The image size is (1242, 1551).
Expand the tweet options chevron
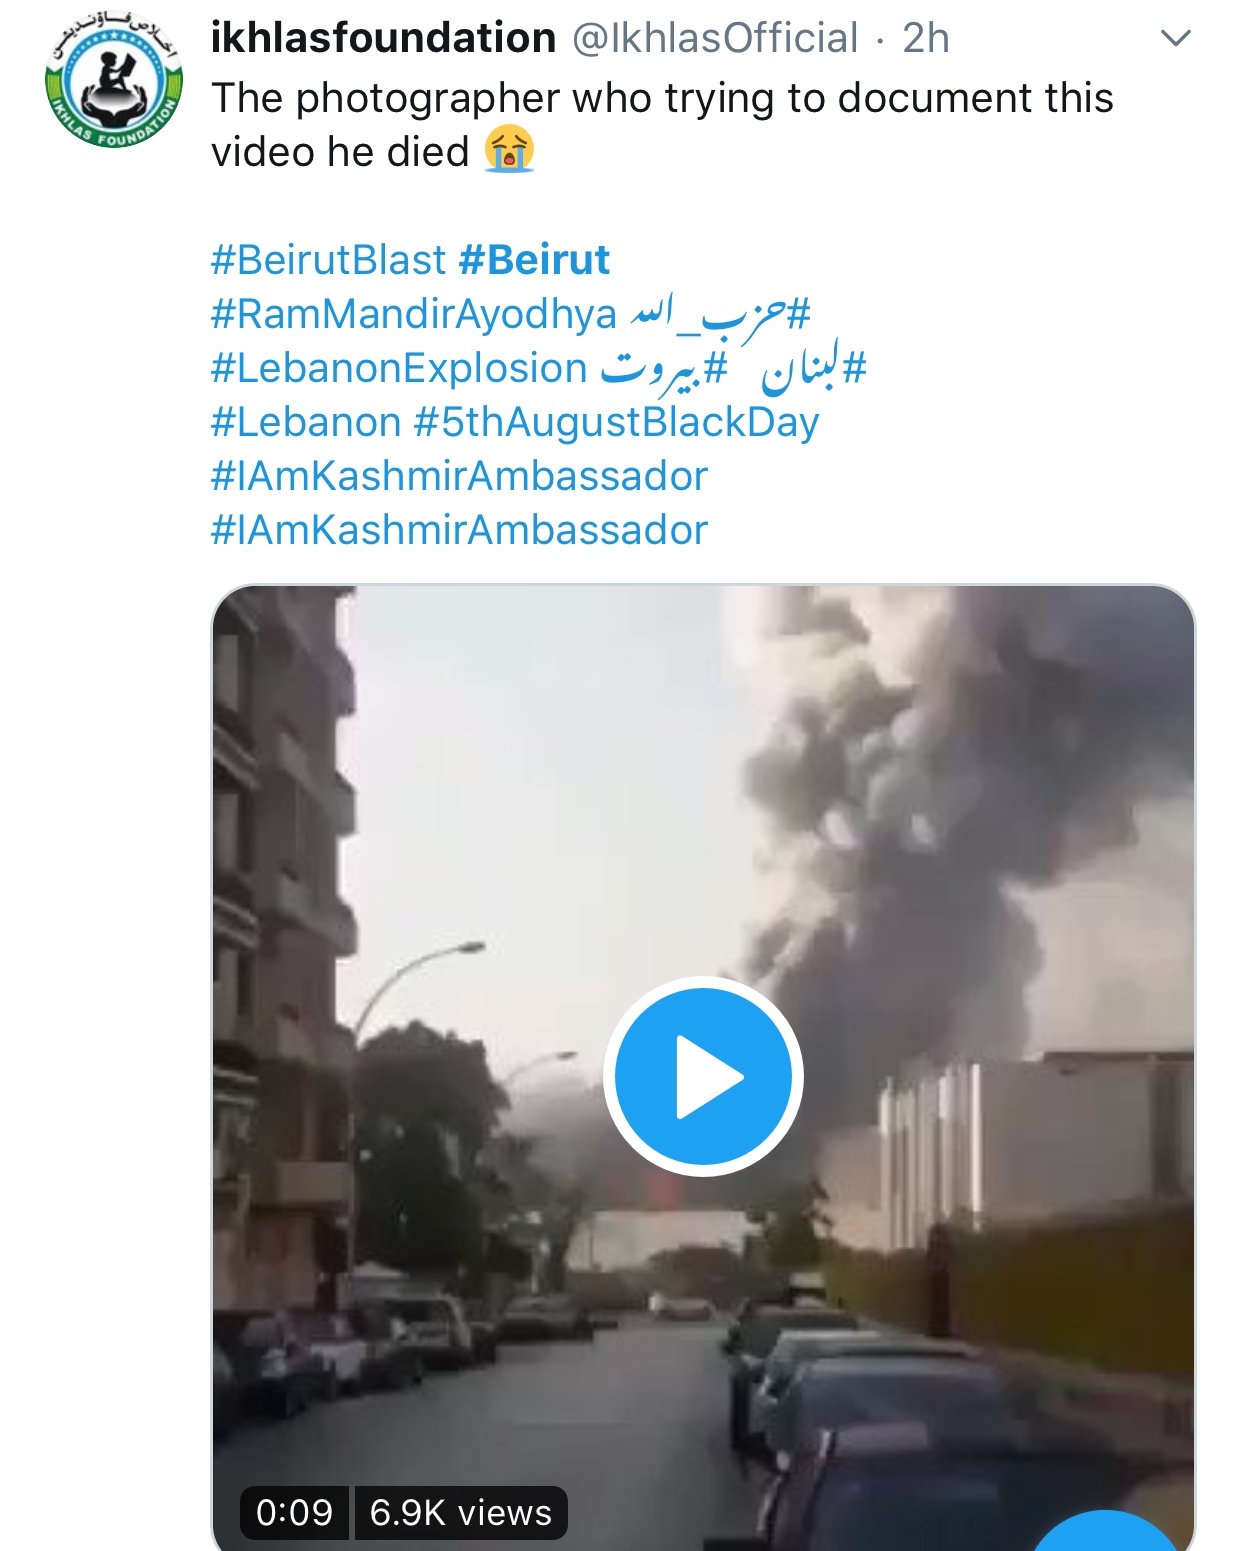click(1175, 39)
